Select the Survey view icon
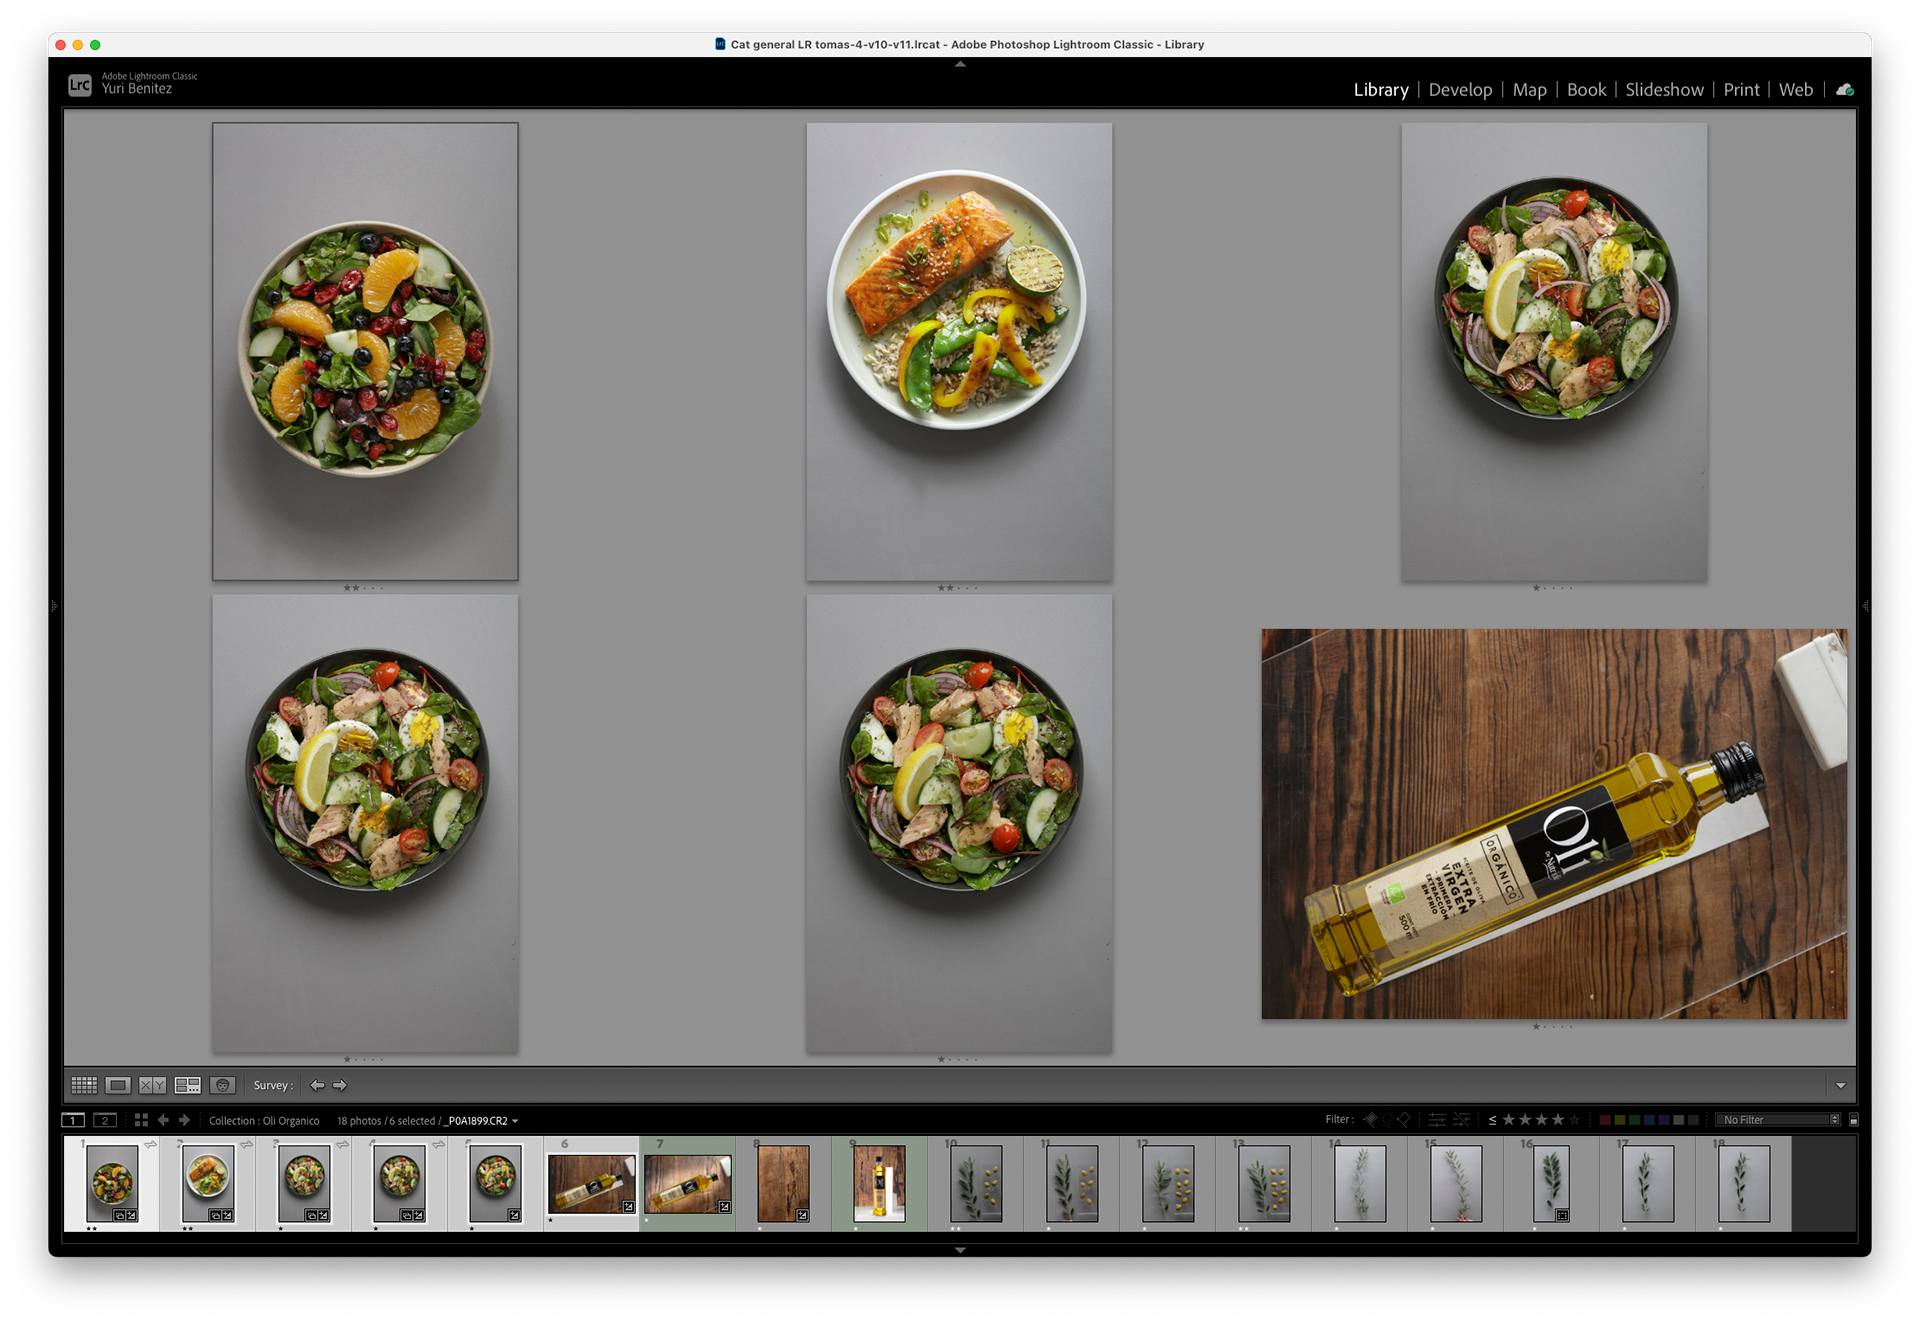Image resolution: width=1920 pixels, height=1321 pixels. coord(187,1085)
